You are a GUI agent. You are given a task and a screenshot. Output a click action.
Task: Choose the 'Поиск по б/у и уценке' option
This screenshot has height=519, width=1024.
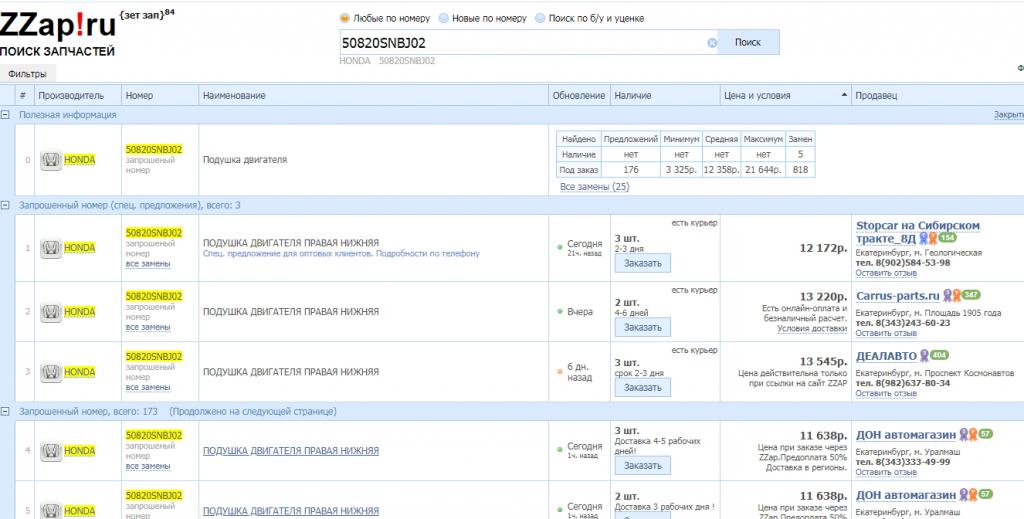pos(540,18)
